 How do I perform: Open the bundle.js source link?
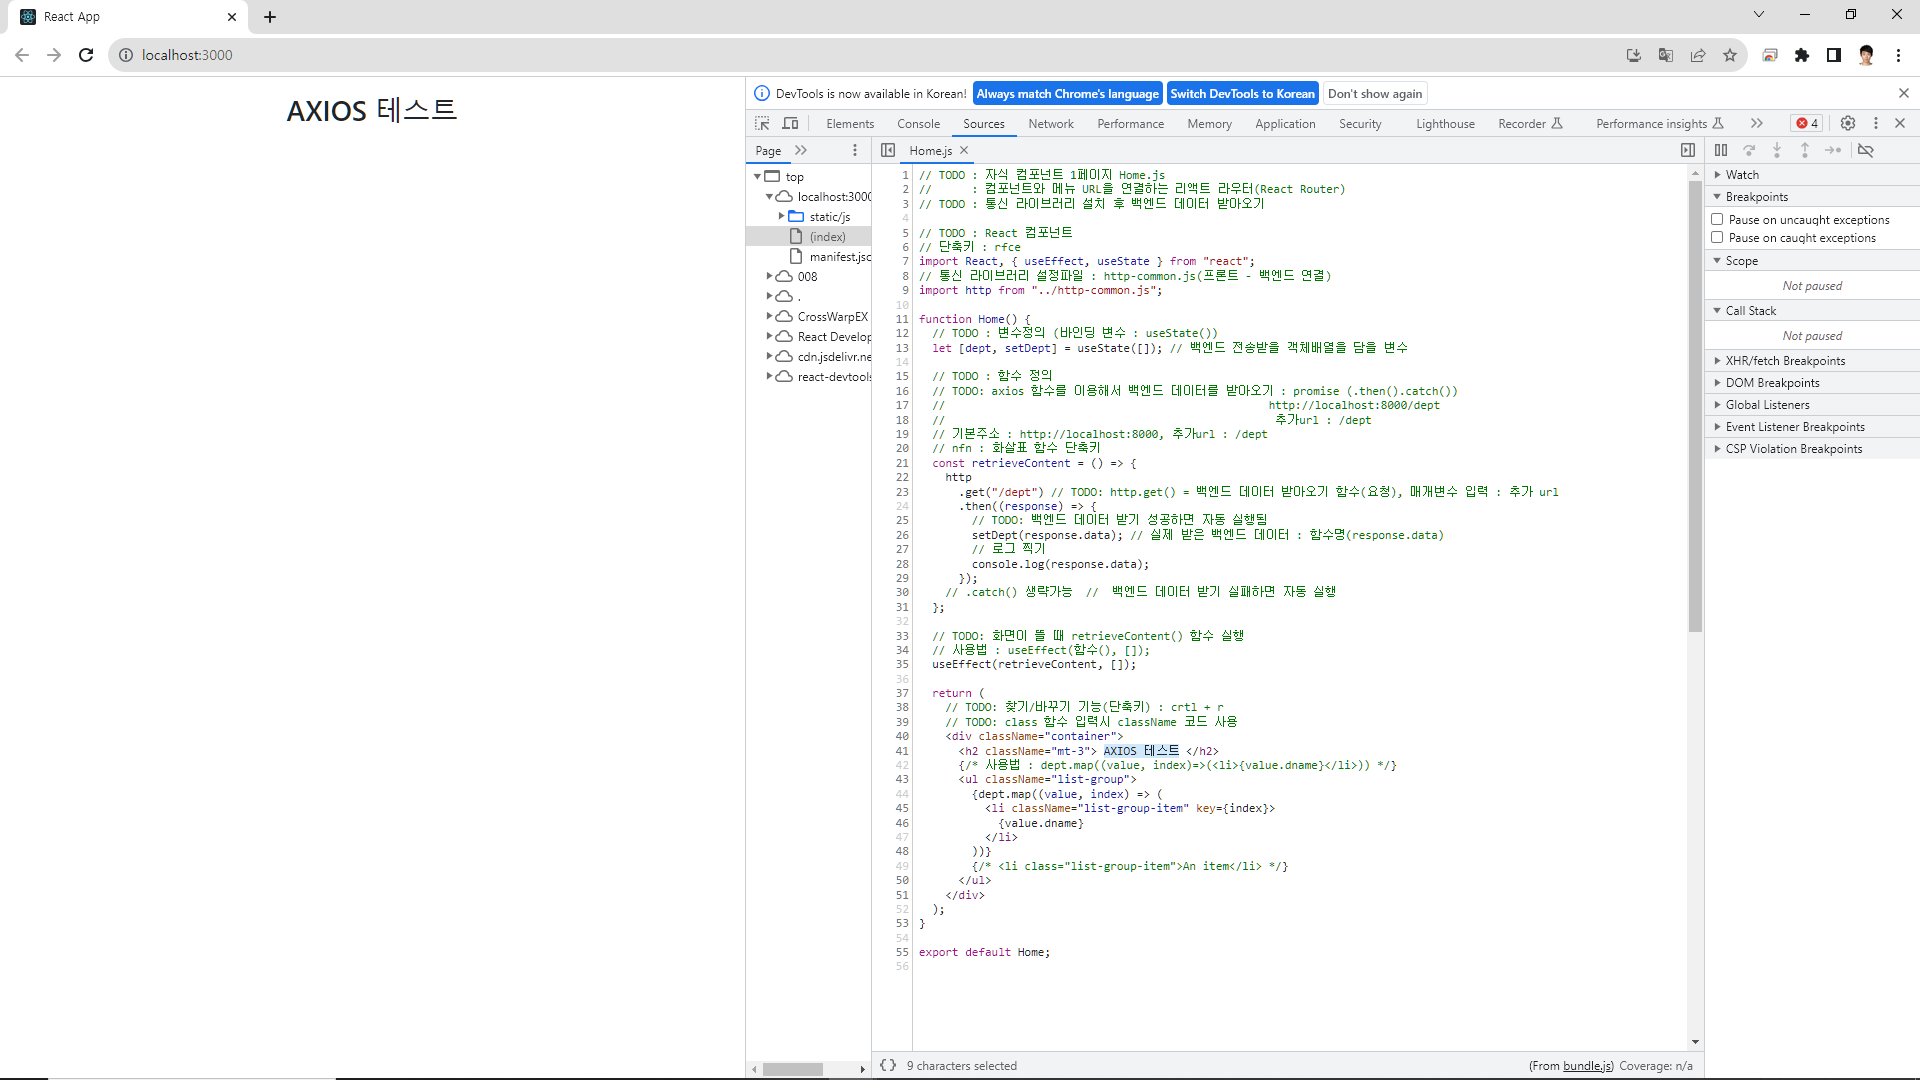(1587, 1065)
